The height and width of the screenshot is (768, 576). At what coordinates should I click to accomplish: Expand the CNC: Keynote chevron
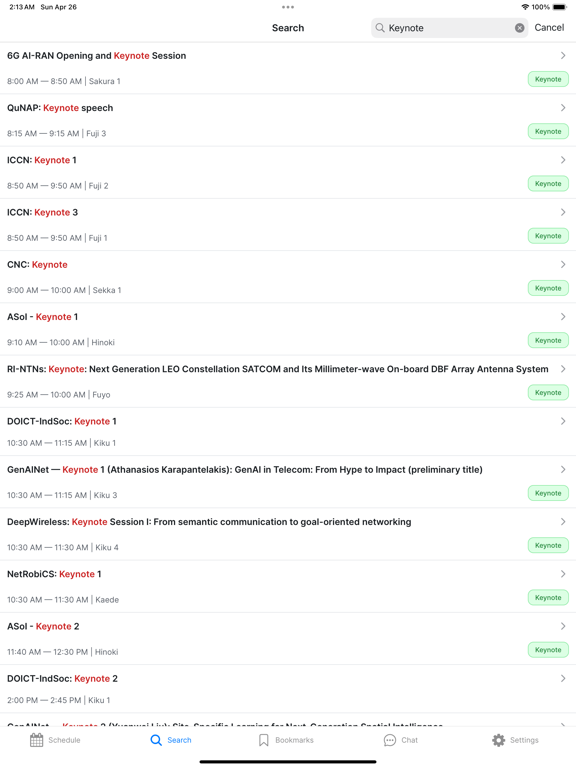[x=563, y=264]
